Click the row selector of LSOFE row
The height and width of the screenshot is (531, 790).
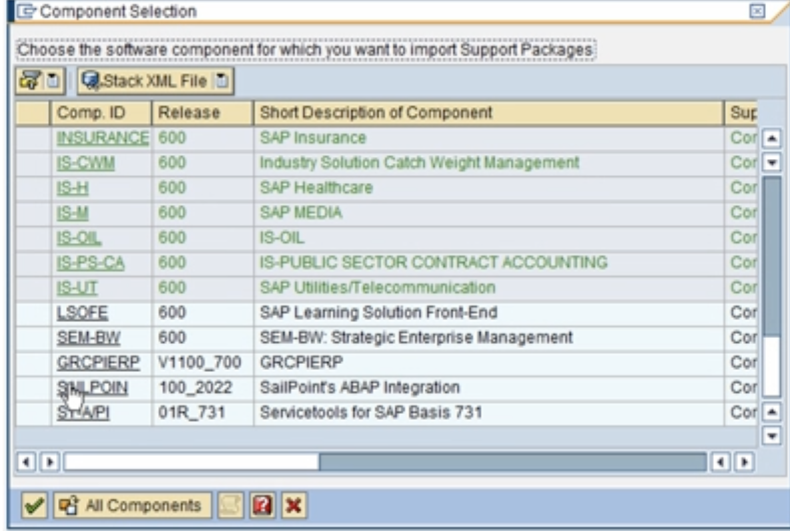pos(33,312)
